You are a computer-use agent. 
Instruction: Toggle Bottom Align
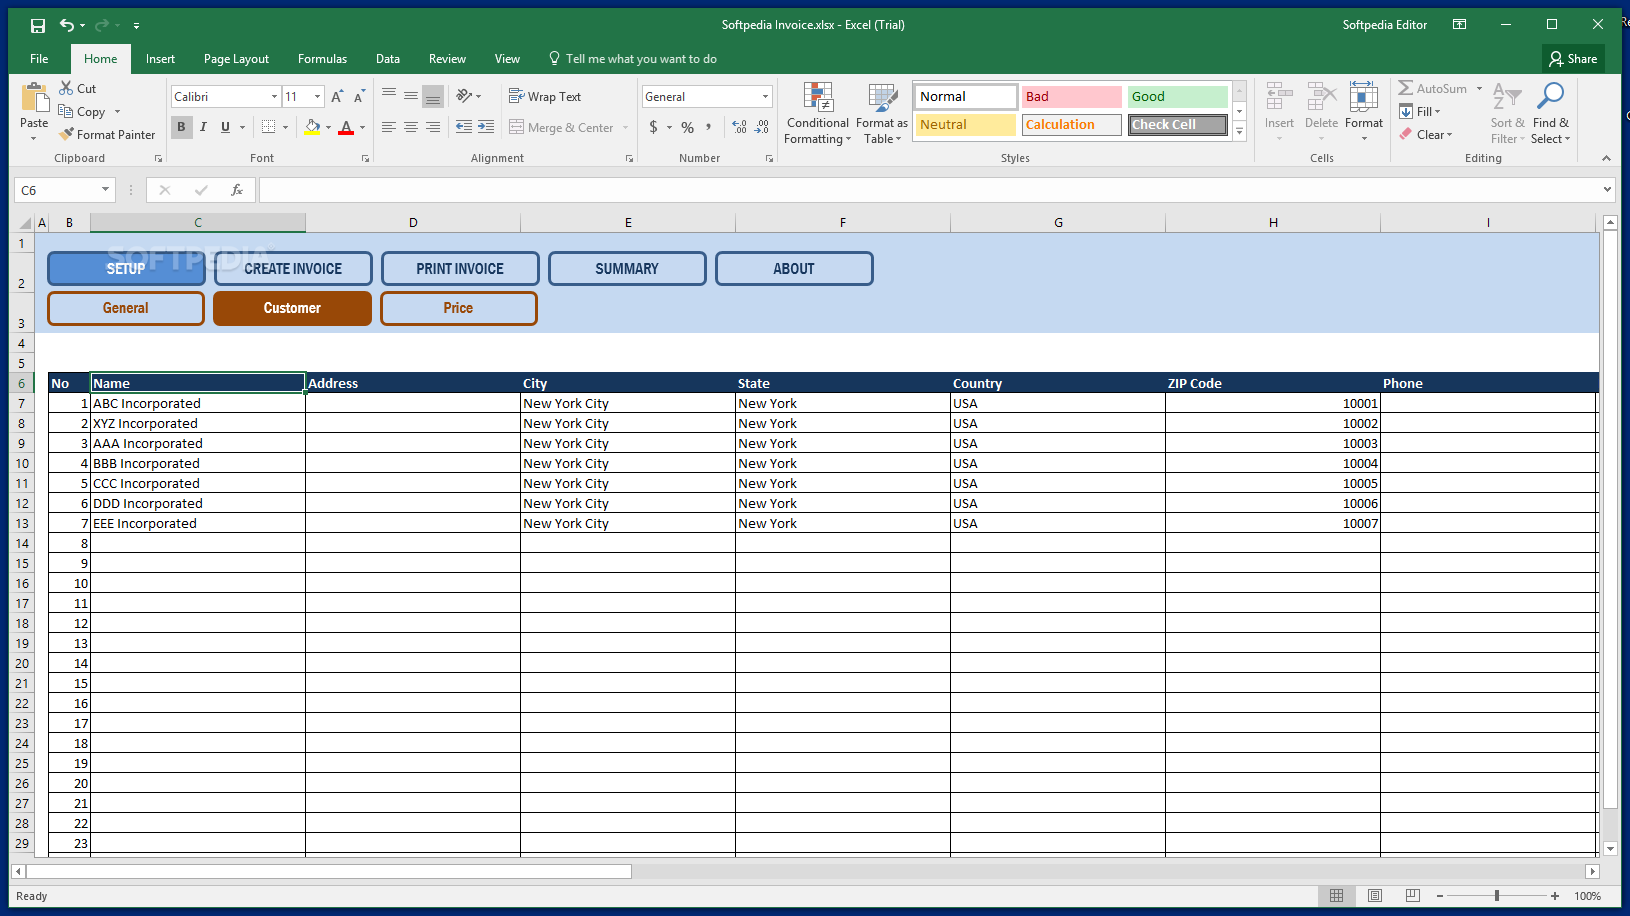433,96
